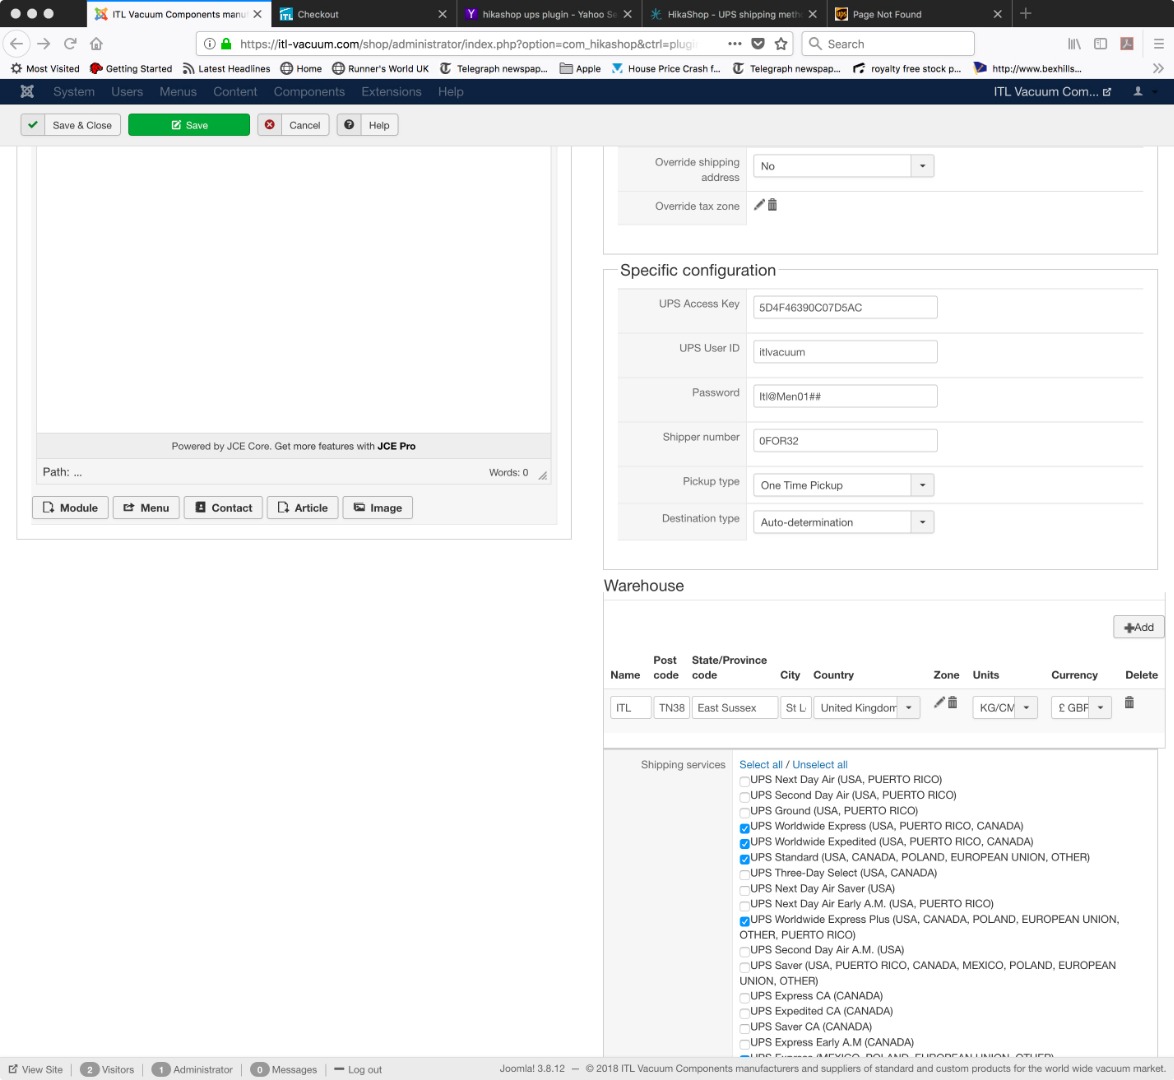1174x1080 pixels.
Task: Uncheck UPS Worldwide Expedited option
Action: coord(744,843)
